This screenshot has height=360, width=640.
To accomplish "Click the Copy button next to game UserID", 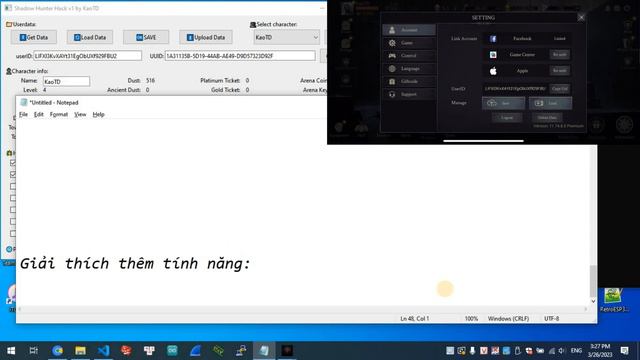I will click(x=559, y=89).
